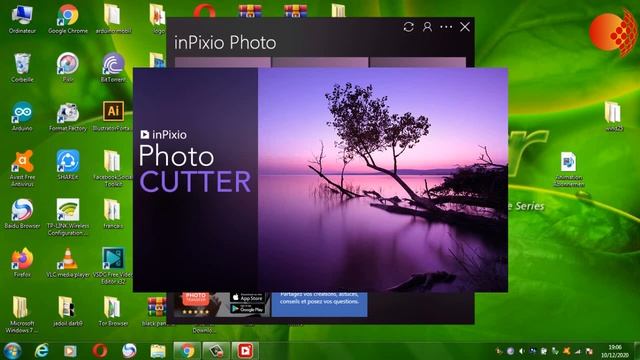
Task: Select the VLC media player shortcut
Action: [x=68, y=263]
